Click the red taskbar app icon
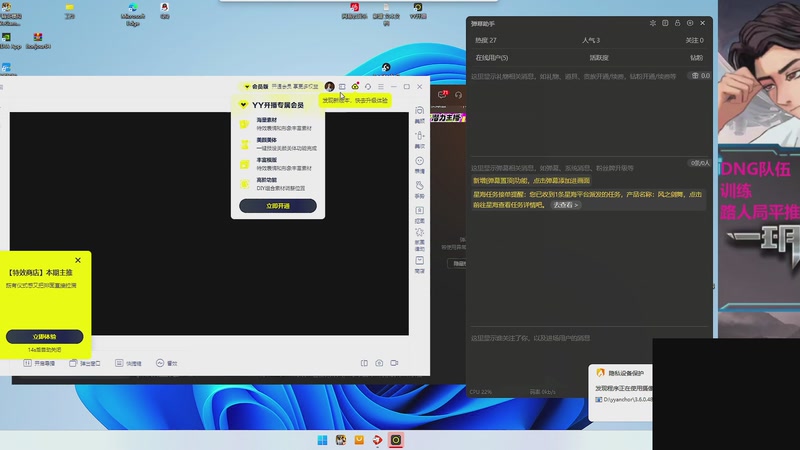This screenshot has height=450, width=800. [378, 440]
